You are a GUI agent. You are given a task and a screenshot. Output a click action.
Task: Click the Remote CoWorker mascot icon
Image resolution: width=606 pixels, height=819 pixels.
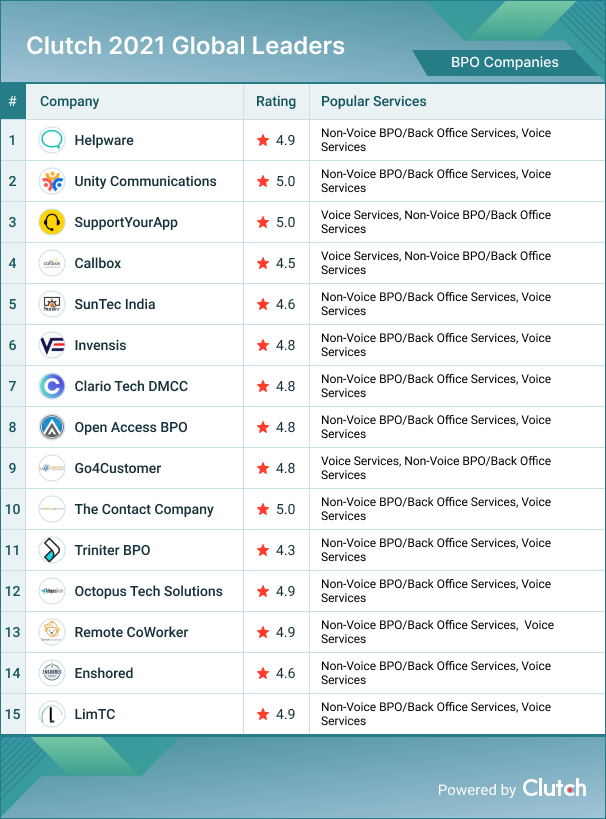coord(52,632)
